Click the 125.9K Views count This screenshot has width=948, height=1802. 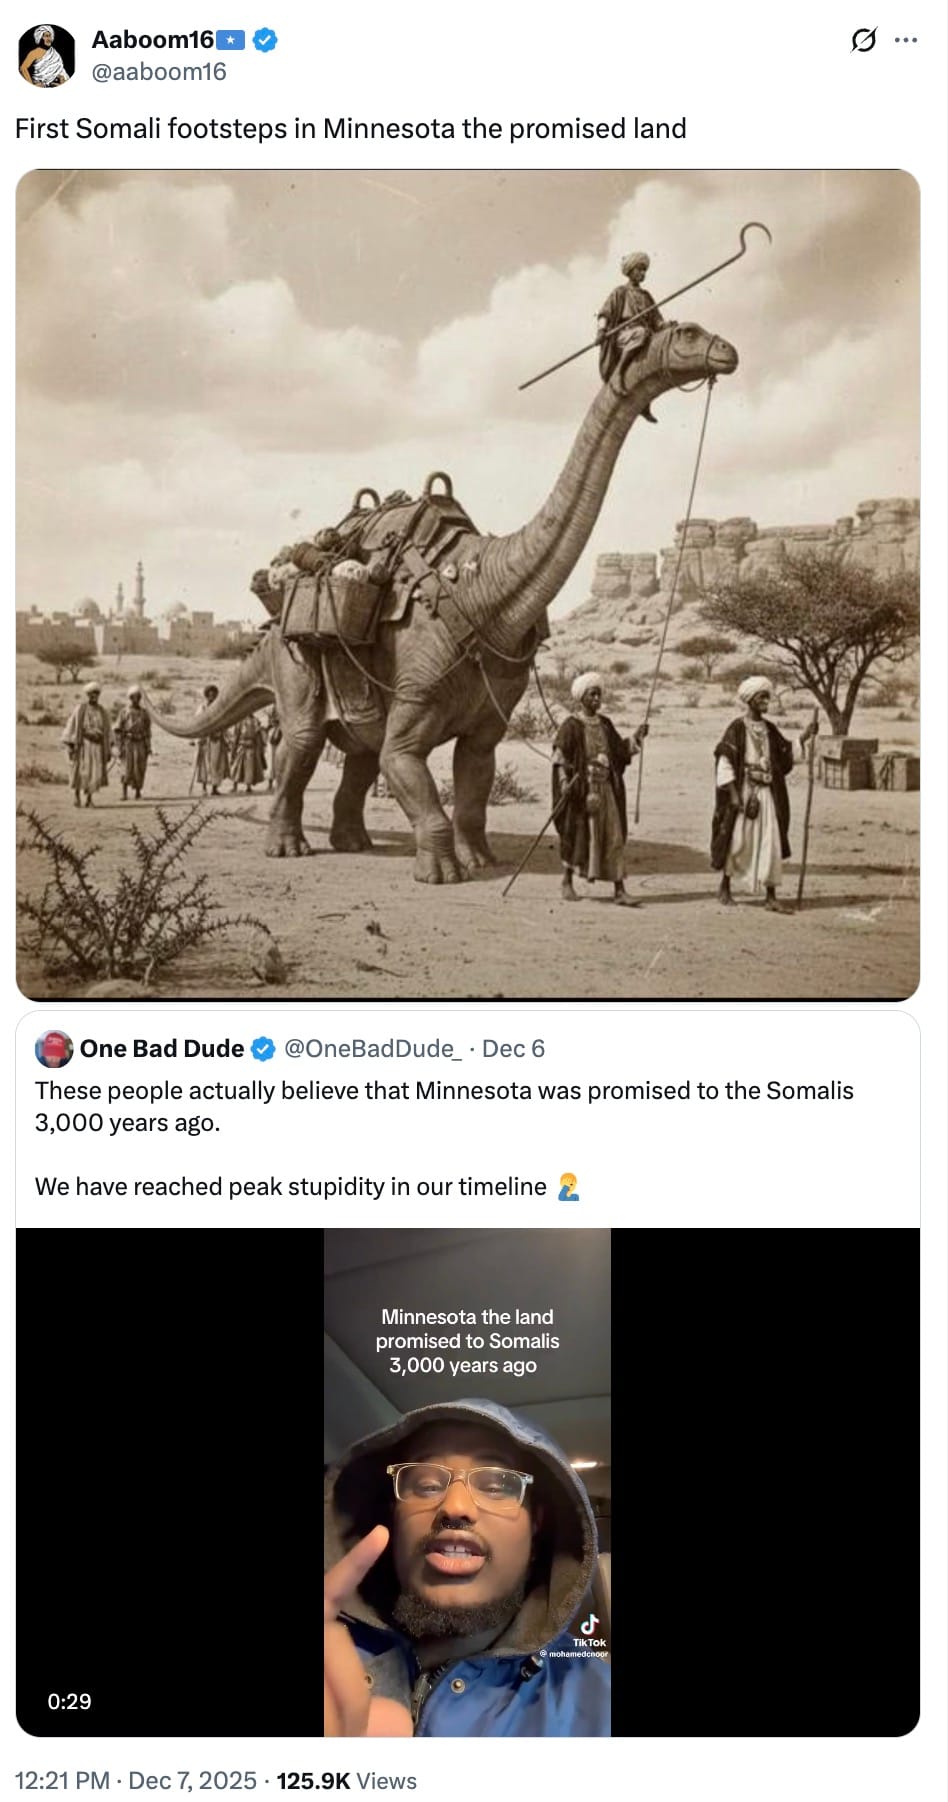(346, 1781)
